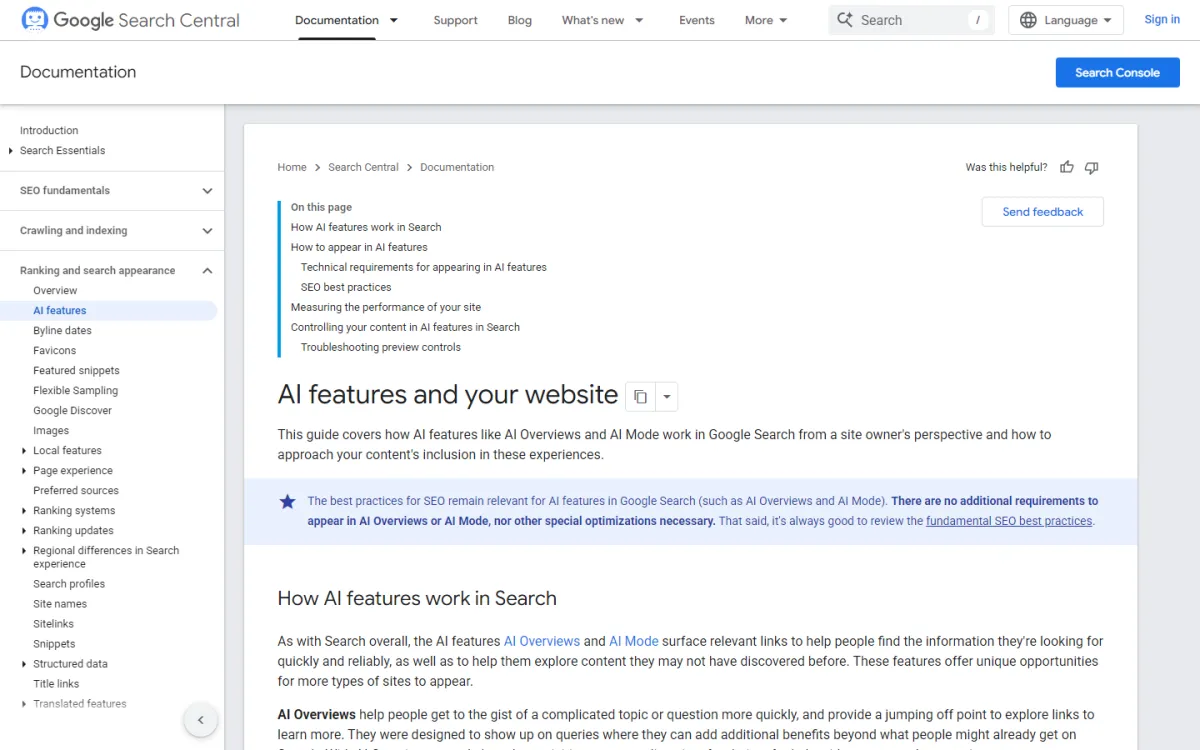Open the Blog menu item
Image resolution: width=1200 pixels, height=750 pixels.
pos(520,20)
